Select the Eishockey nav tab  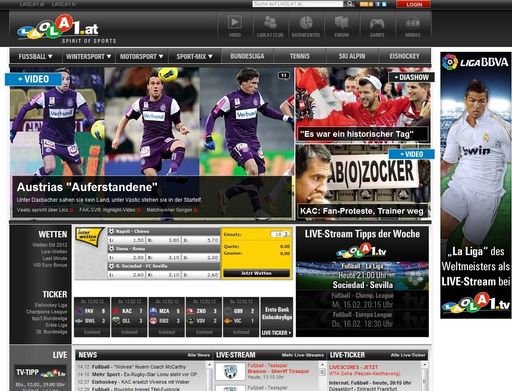pyautogui.click(x=404, y=56)
